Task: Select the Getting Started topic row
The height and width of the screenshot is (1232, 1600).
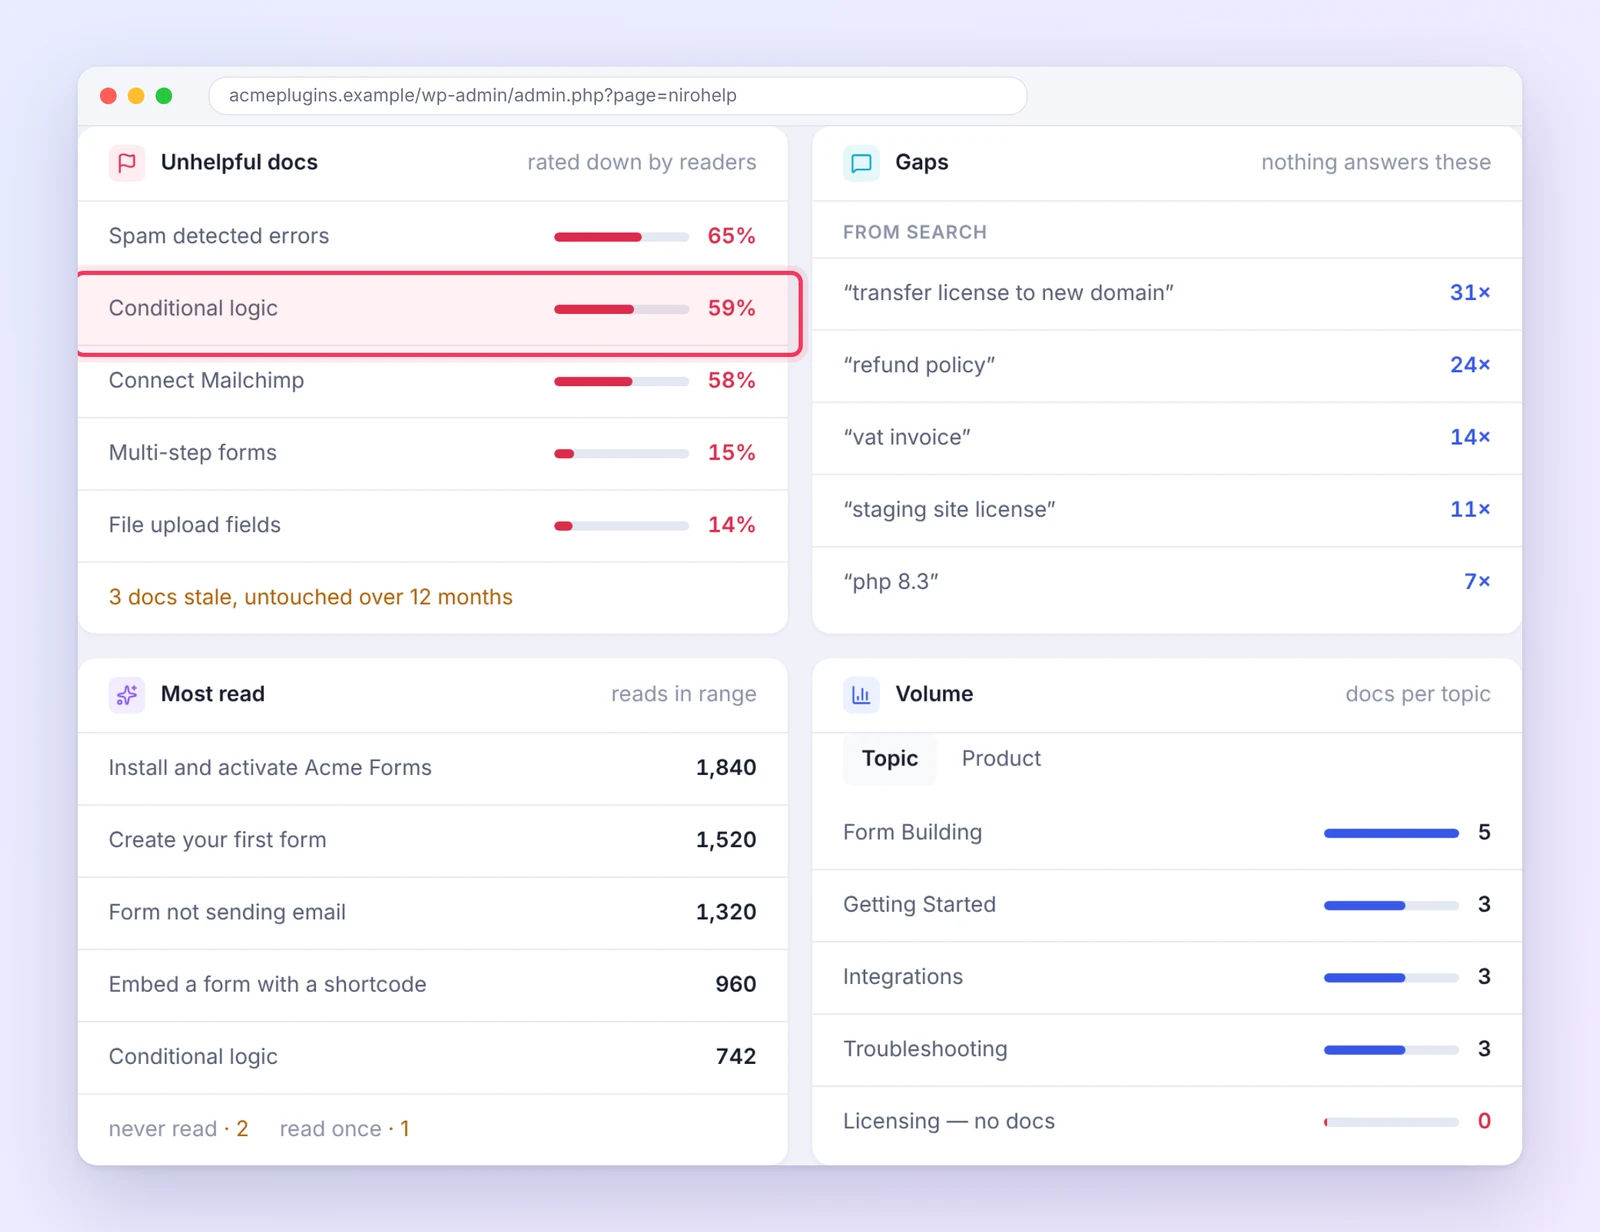Action: tap(1167, 905)
